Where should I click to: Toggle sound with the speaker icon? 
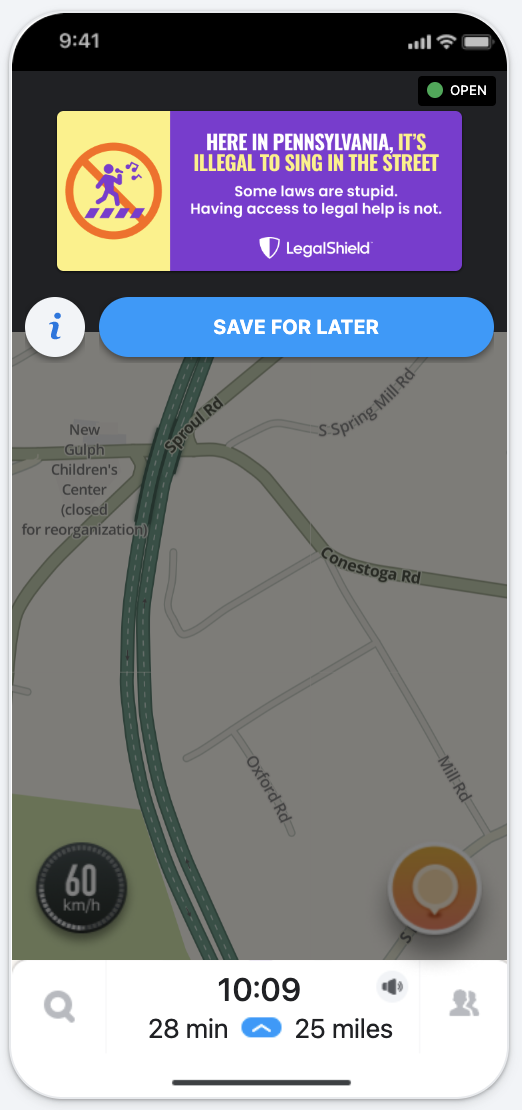click(392, 986)
